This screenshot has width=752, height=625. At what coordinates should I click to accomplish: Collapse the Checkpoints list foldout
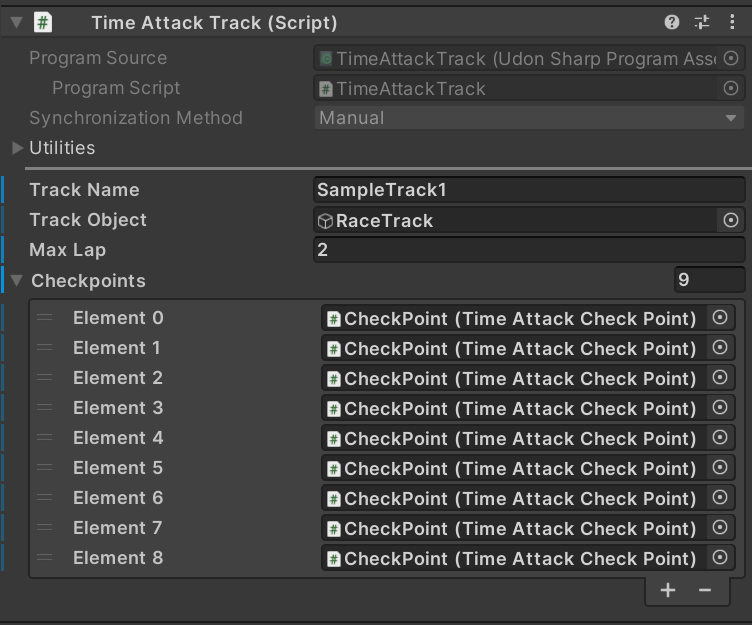[17, 281]
